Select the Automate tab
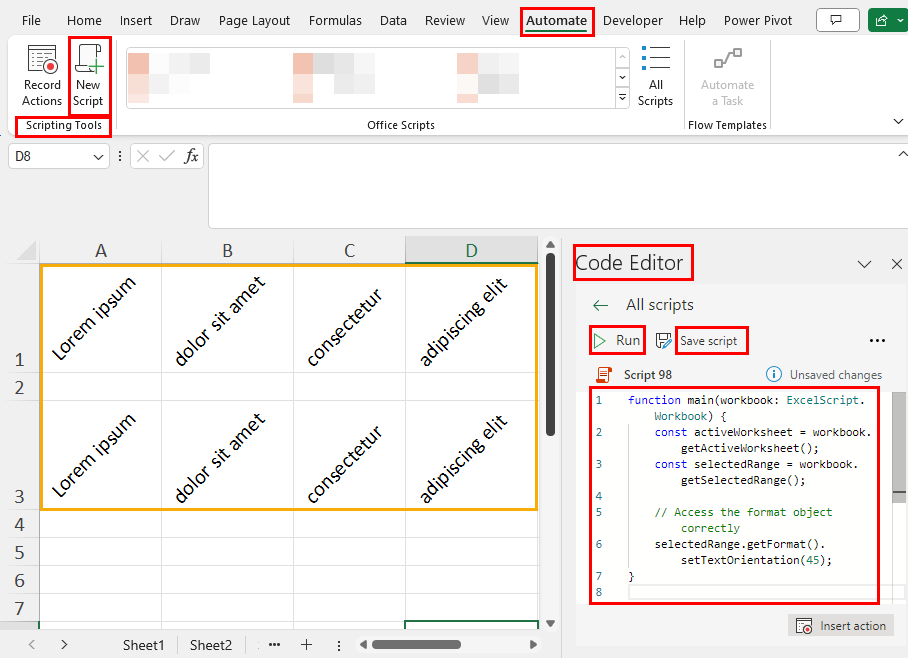 tap(556, 21)
